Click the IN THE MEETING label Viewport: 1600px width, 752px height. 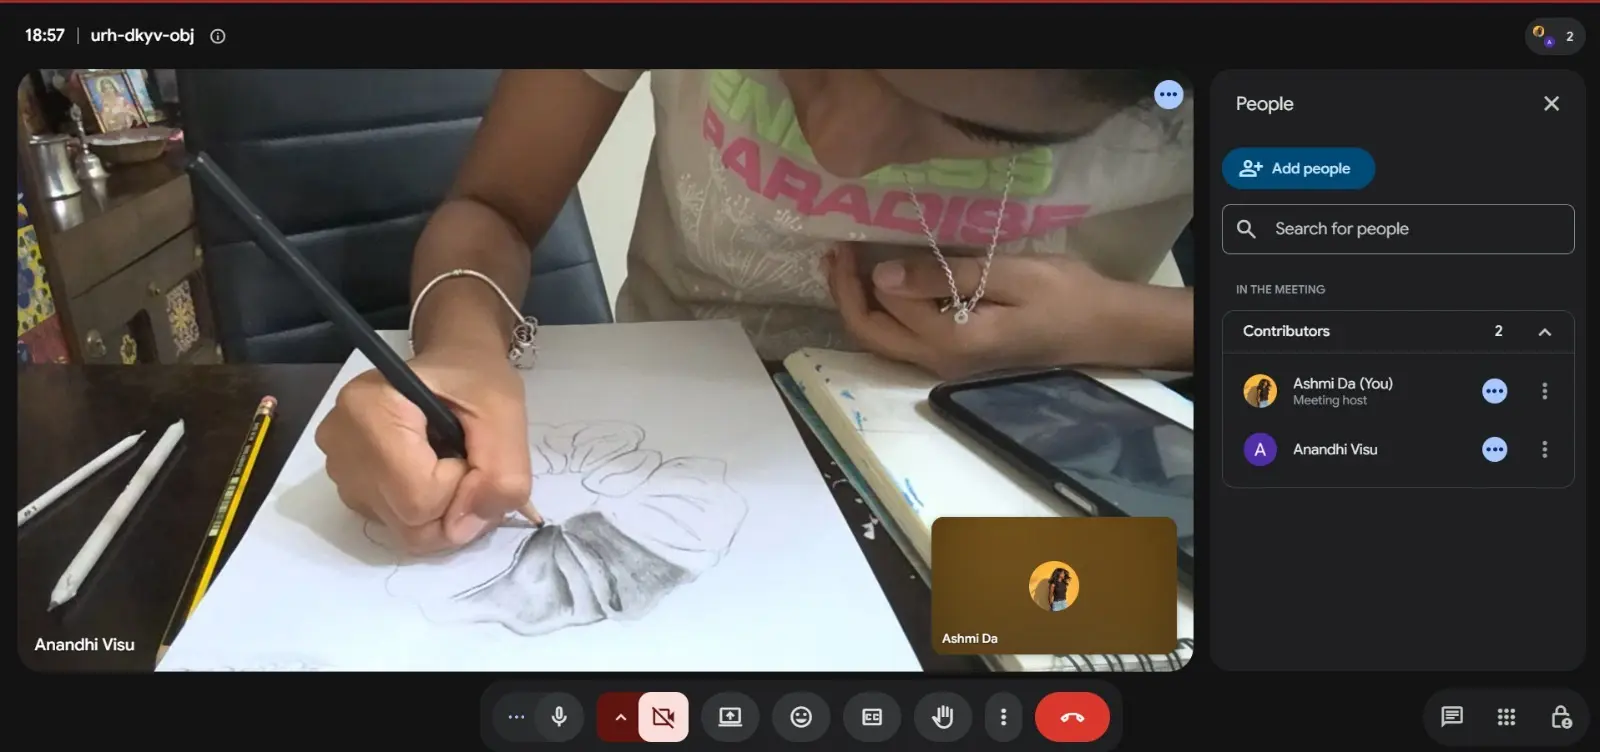click(1280, 290)
